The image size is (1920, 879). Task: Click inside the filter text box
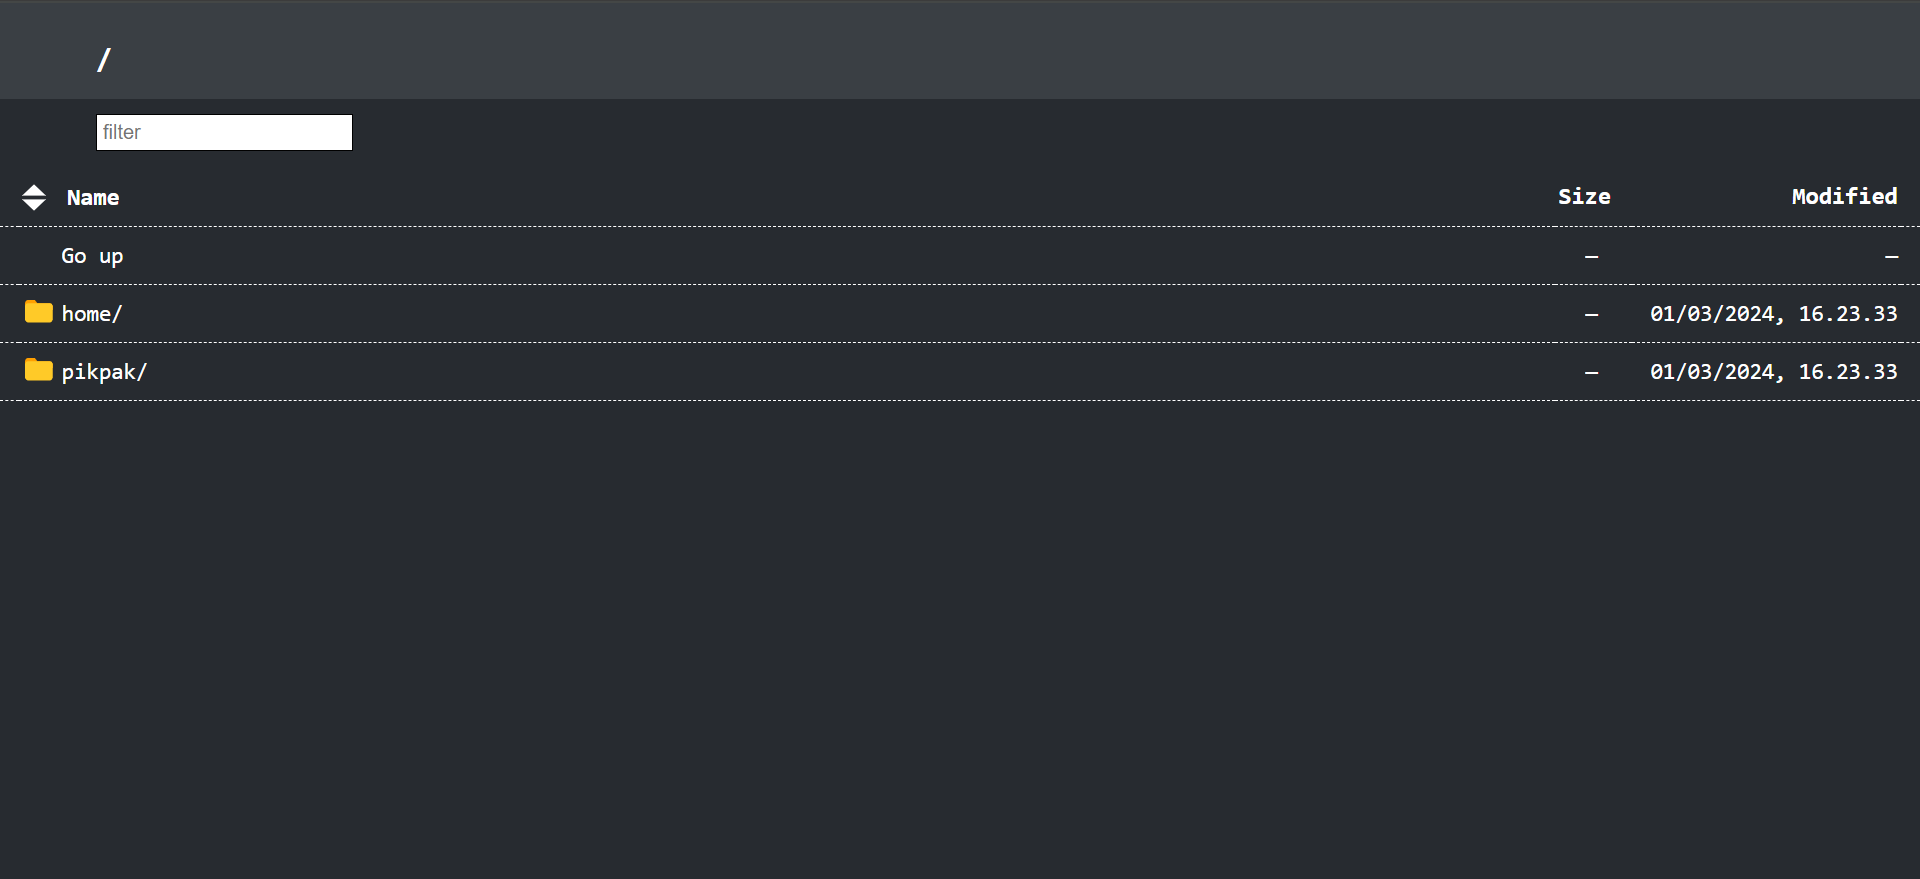click(224, 132)
